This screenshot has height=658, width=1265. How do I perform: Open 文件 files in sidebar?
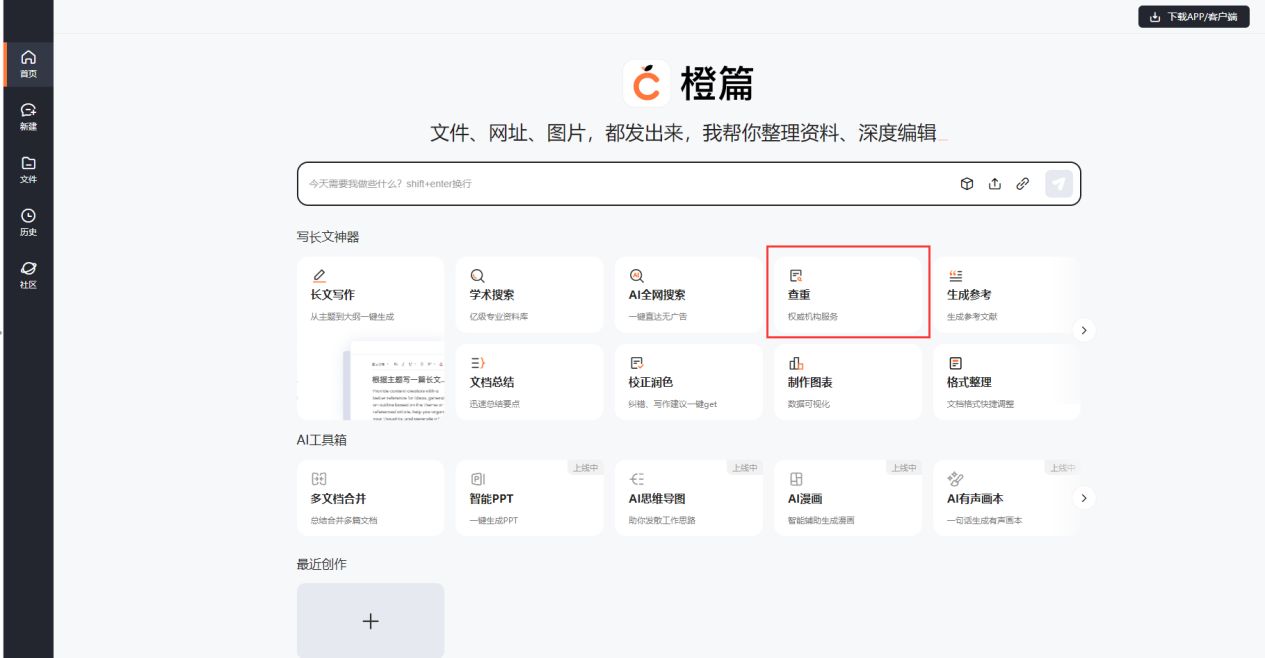tap(28, 170)
